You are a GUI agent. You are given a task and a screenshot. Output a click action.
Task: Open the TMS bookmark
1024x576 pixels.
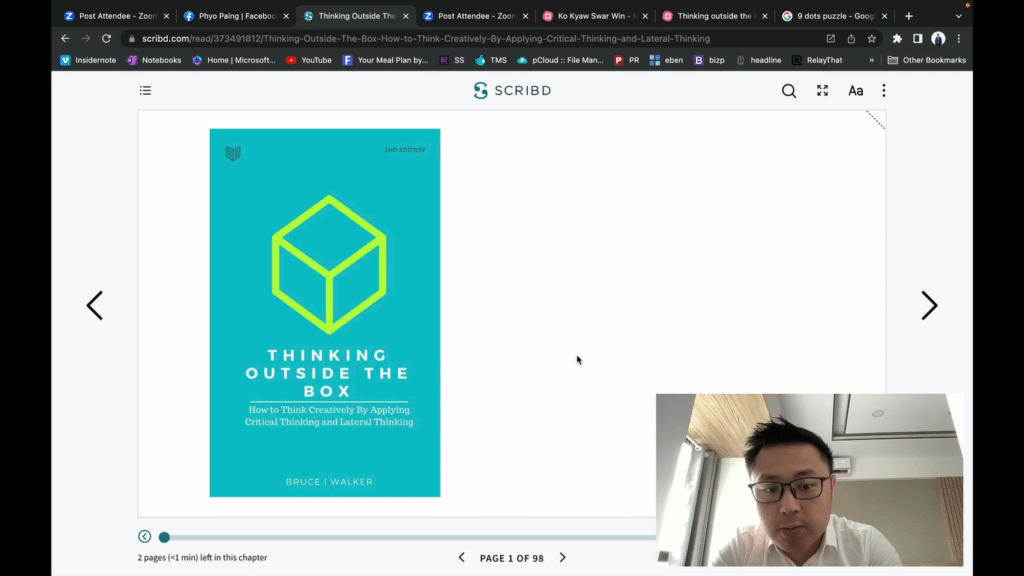click(491, 60)
